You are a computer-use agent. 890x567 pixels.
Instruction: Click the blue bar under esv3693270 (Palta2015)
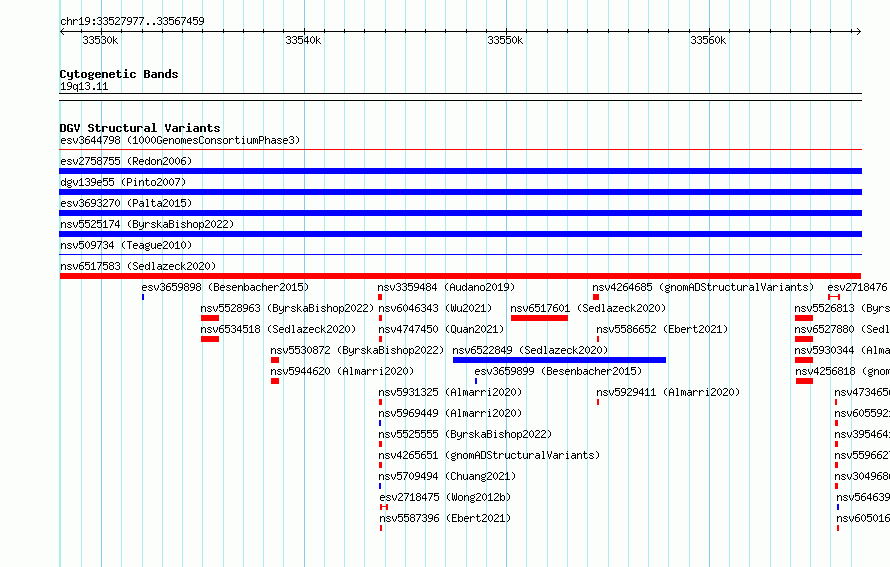coord(460,213)
